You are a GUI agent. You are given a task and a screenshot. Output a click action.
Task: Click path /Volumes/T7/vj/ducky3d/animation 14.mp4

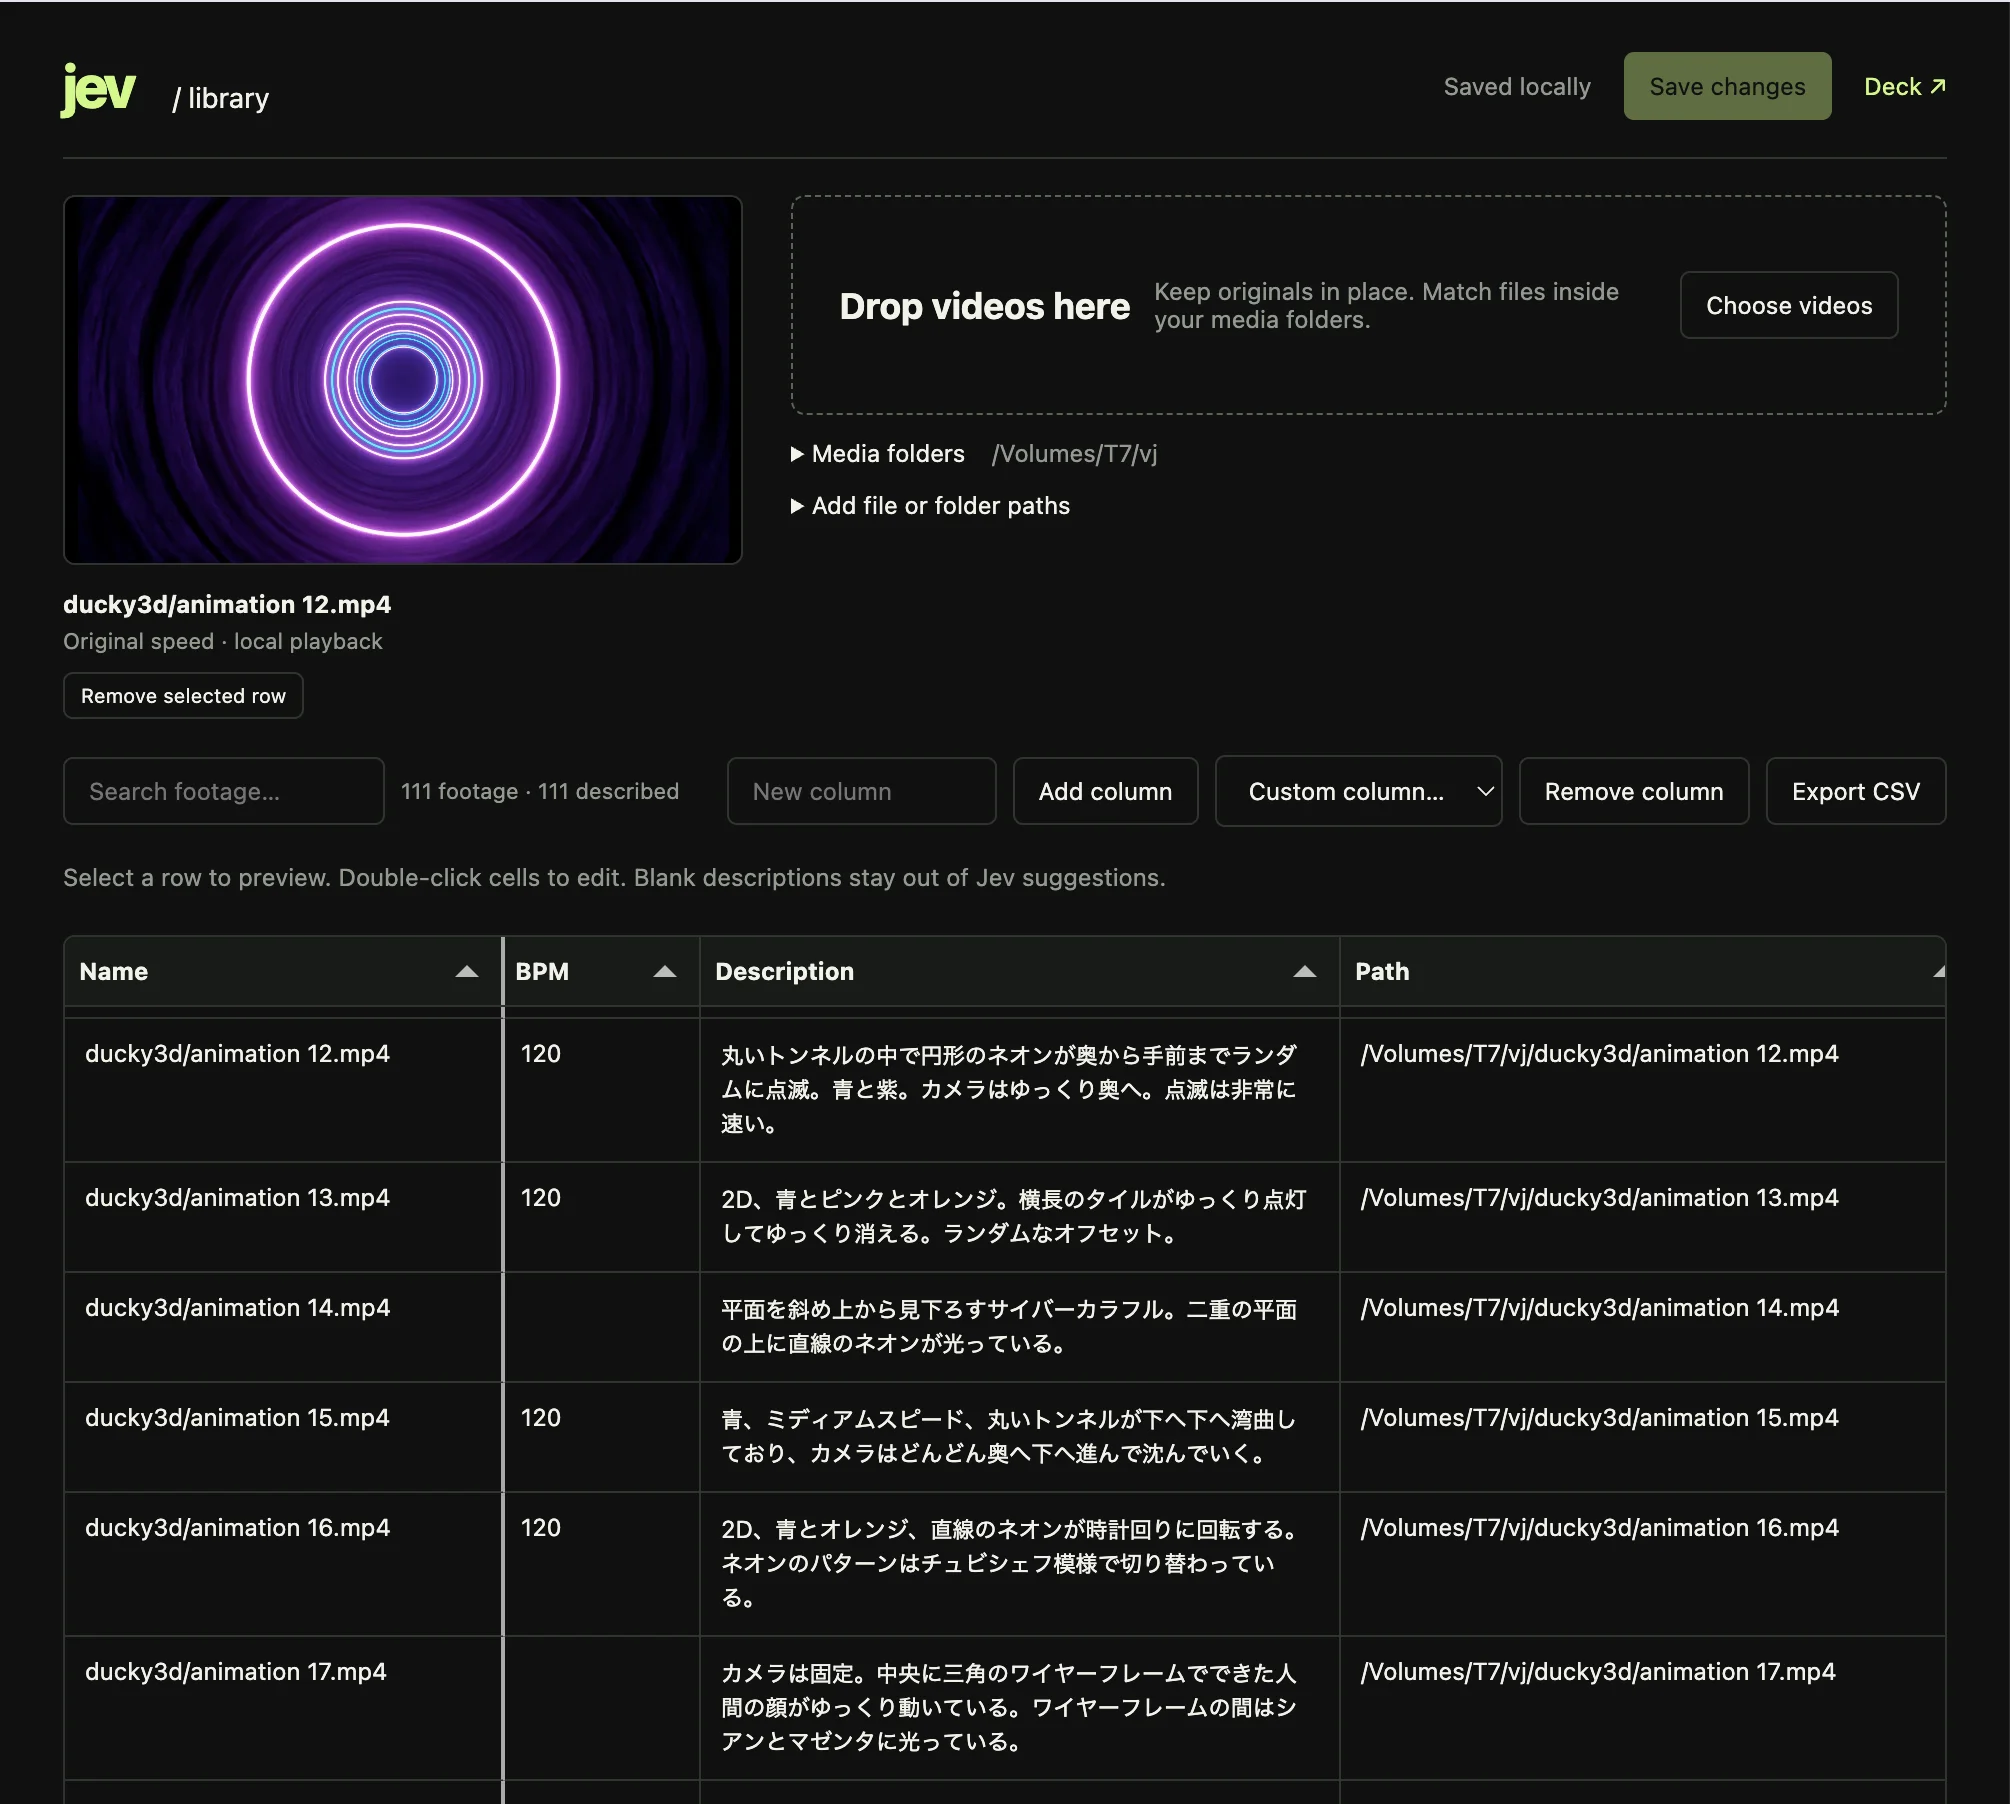(1599, 1308)
